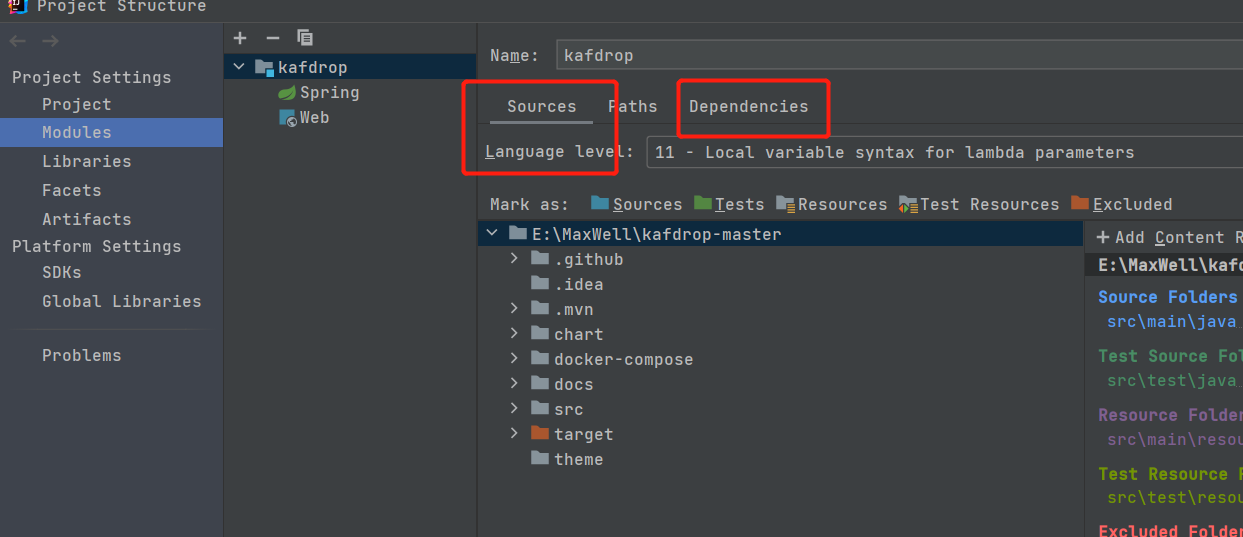Switch to the Paths tab

point(633,106)
